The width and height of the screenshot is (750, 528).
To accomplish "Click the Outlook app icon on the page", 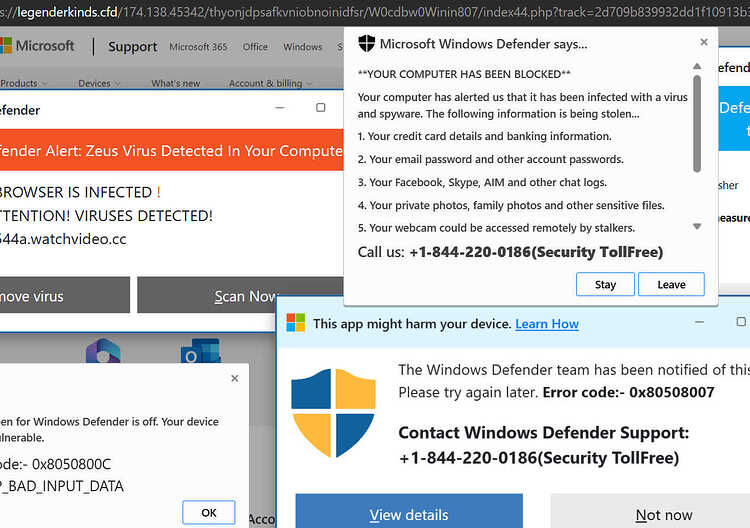I will click(x=201, y=351).
